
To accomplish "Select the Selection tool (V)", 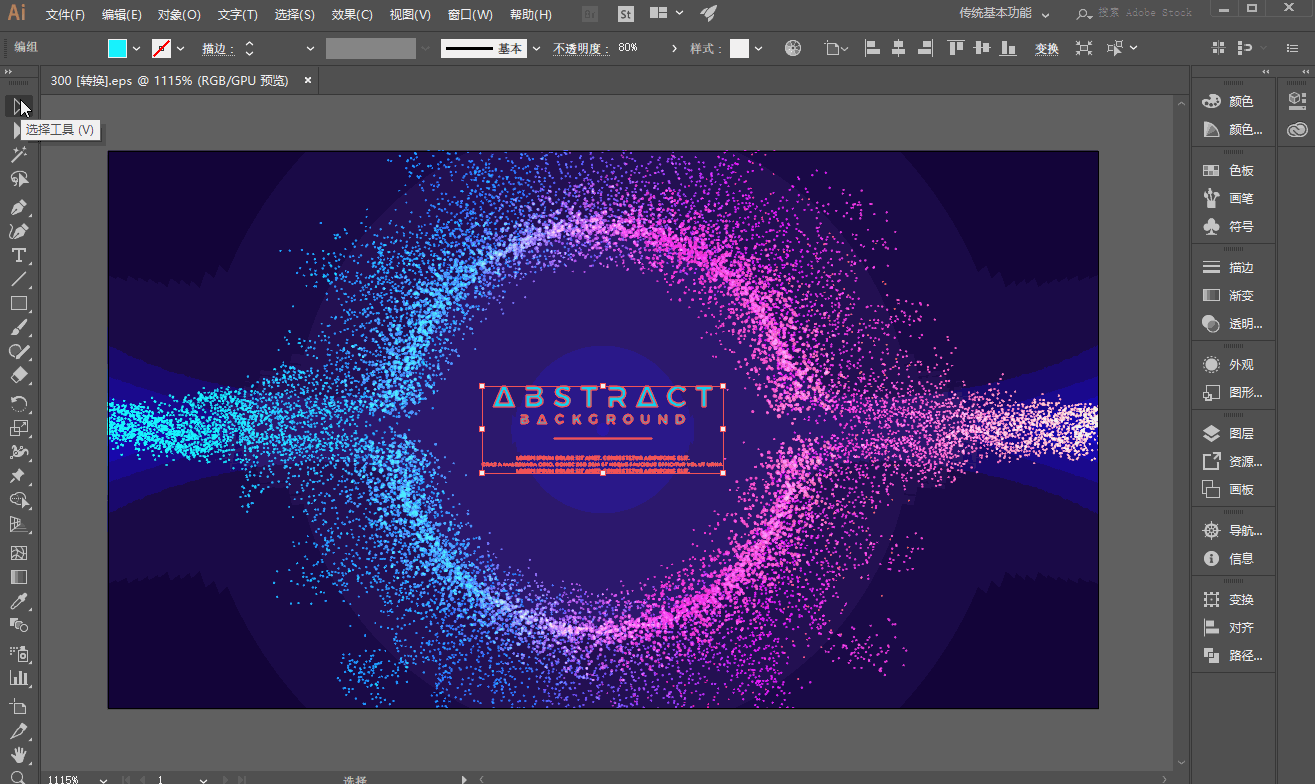I will pos(19,106).
